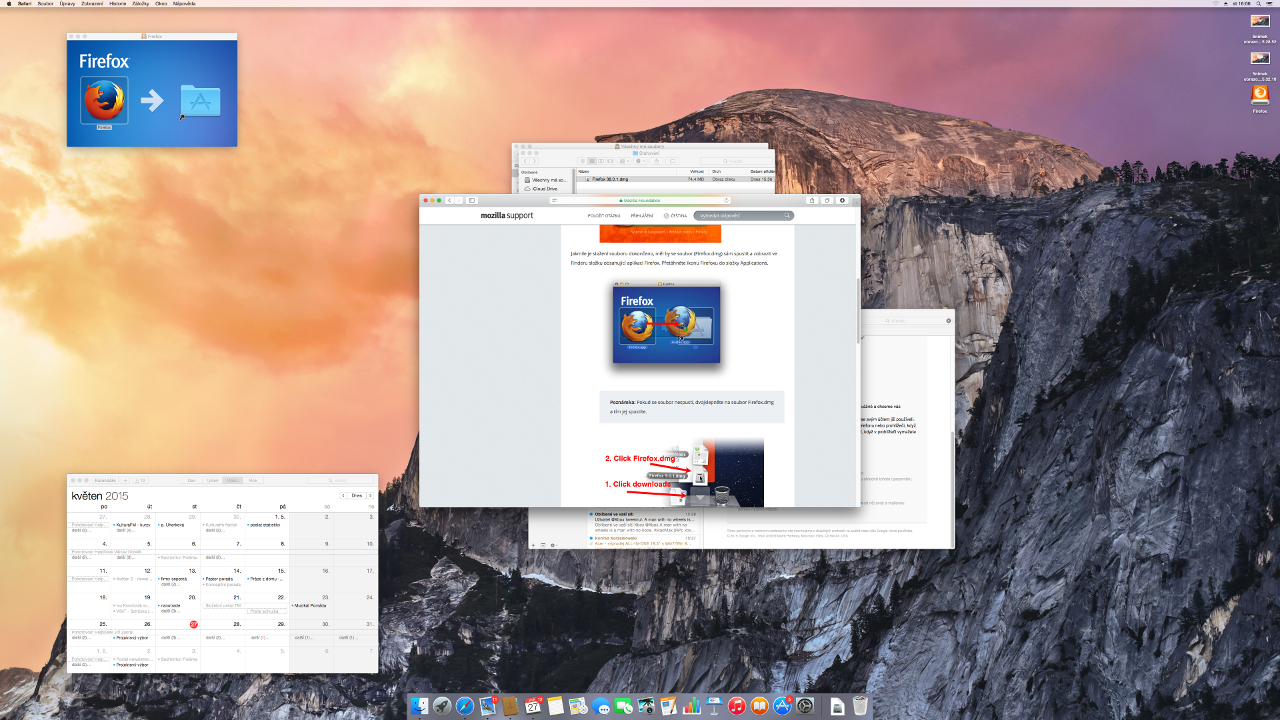Open the FaceTime app in the Dock
This screenshot has width=1280, height=720.
tap(623, 705)
